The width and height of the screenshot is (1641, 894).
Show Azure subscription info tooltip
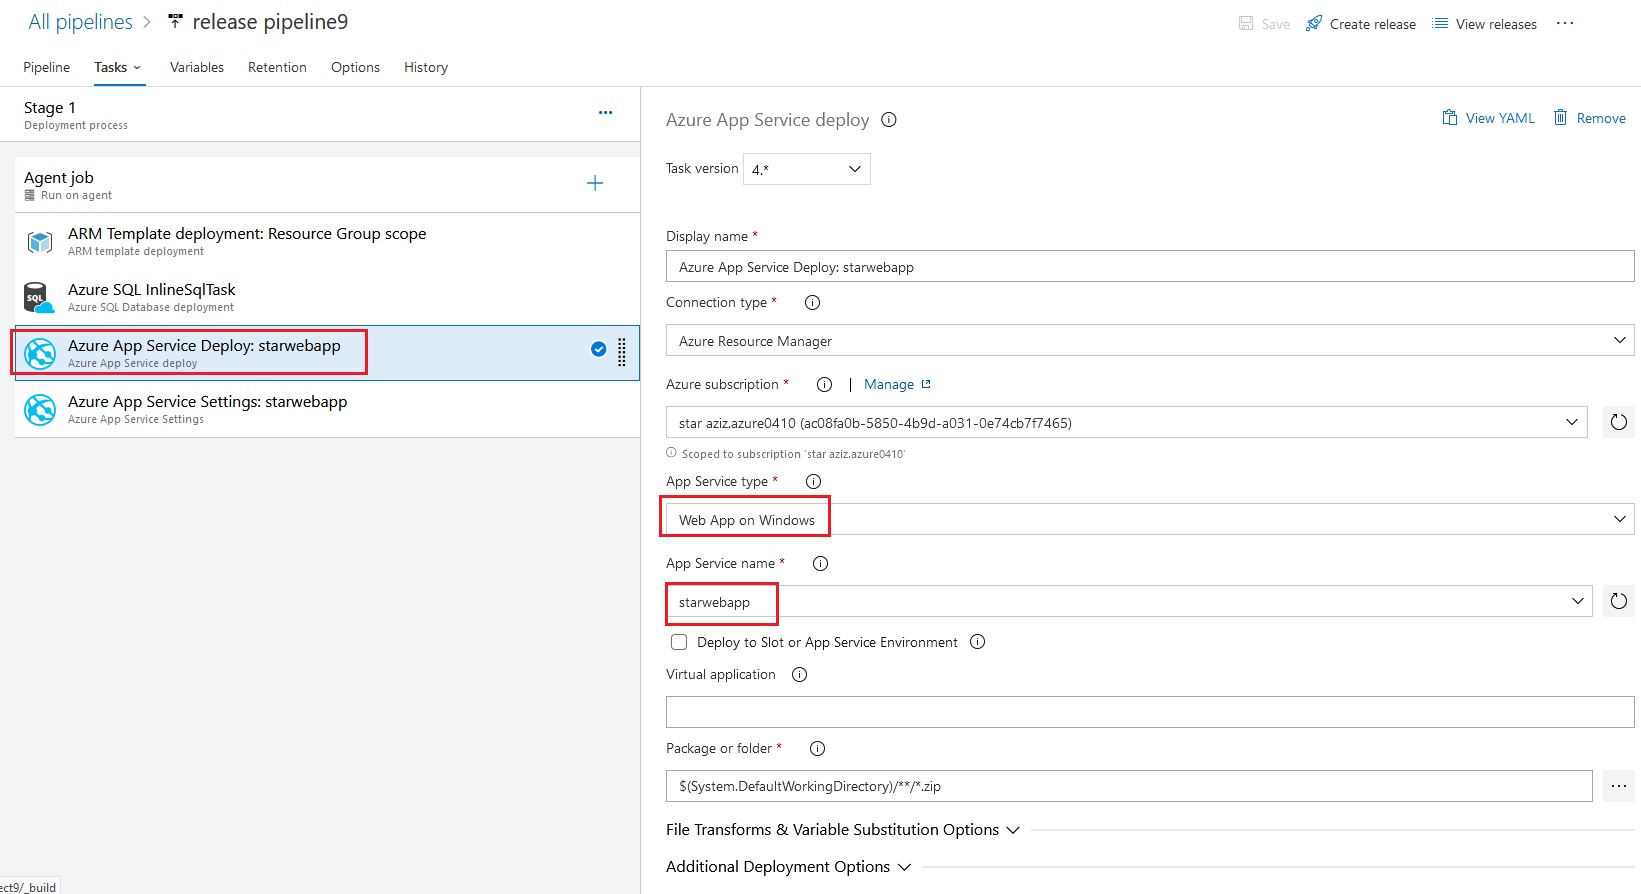825,384
